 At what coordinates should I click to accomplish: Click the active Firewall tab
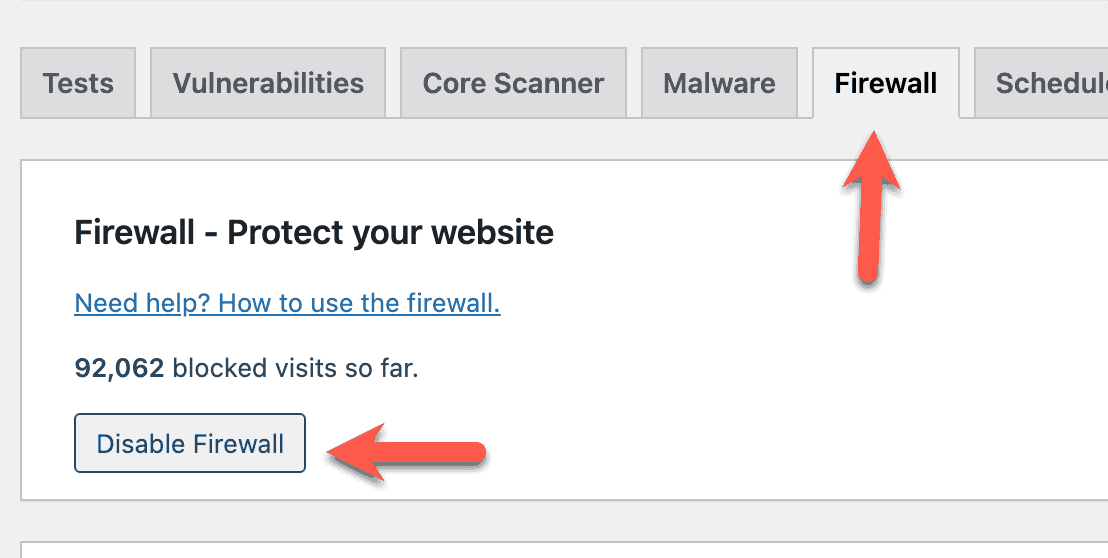(x=886, y=83)
